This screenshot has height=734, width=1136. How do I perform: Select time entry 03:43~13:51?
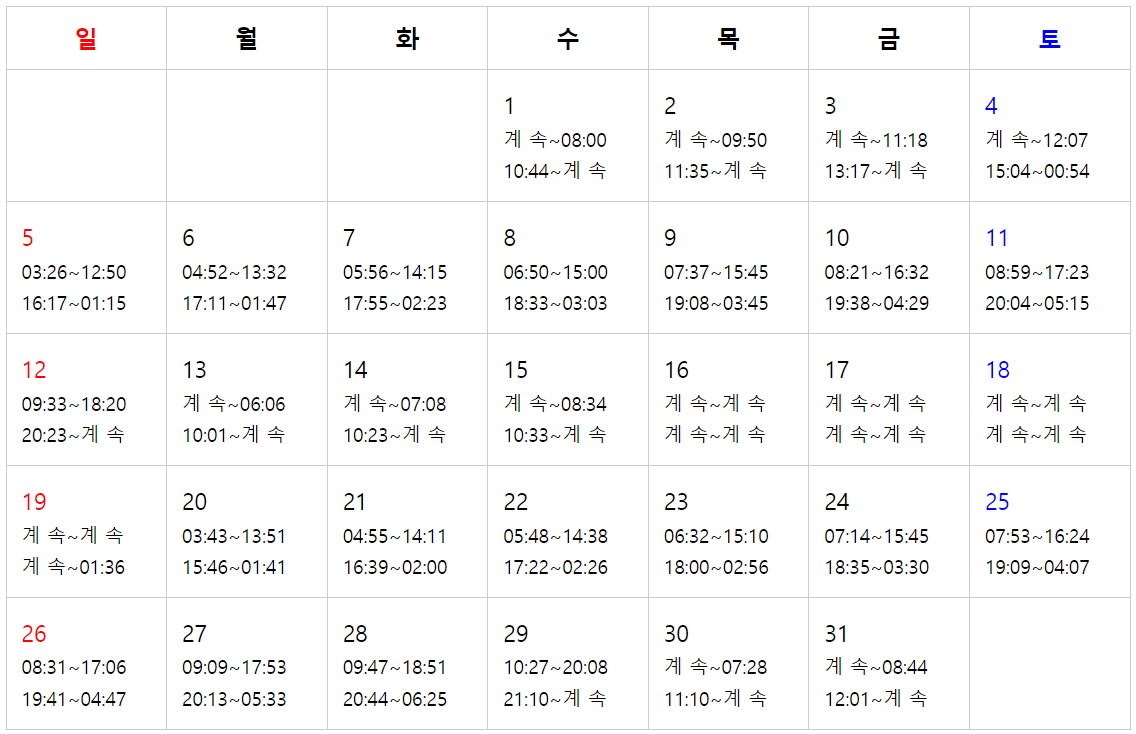pyautogui.click(x=234, y=536)
